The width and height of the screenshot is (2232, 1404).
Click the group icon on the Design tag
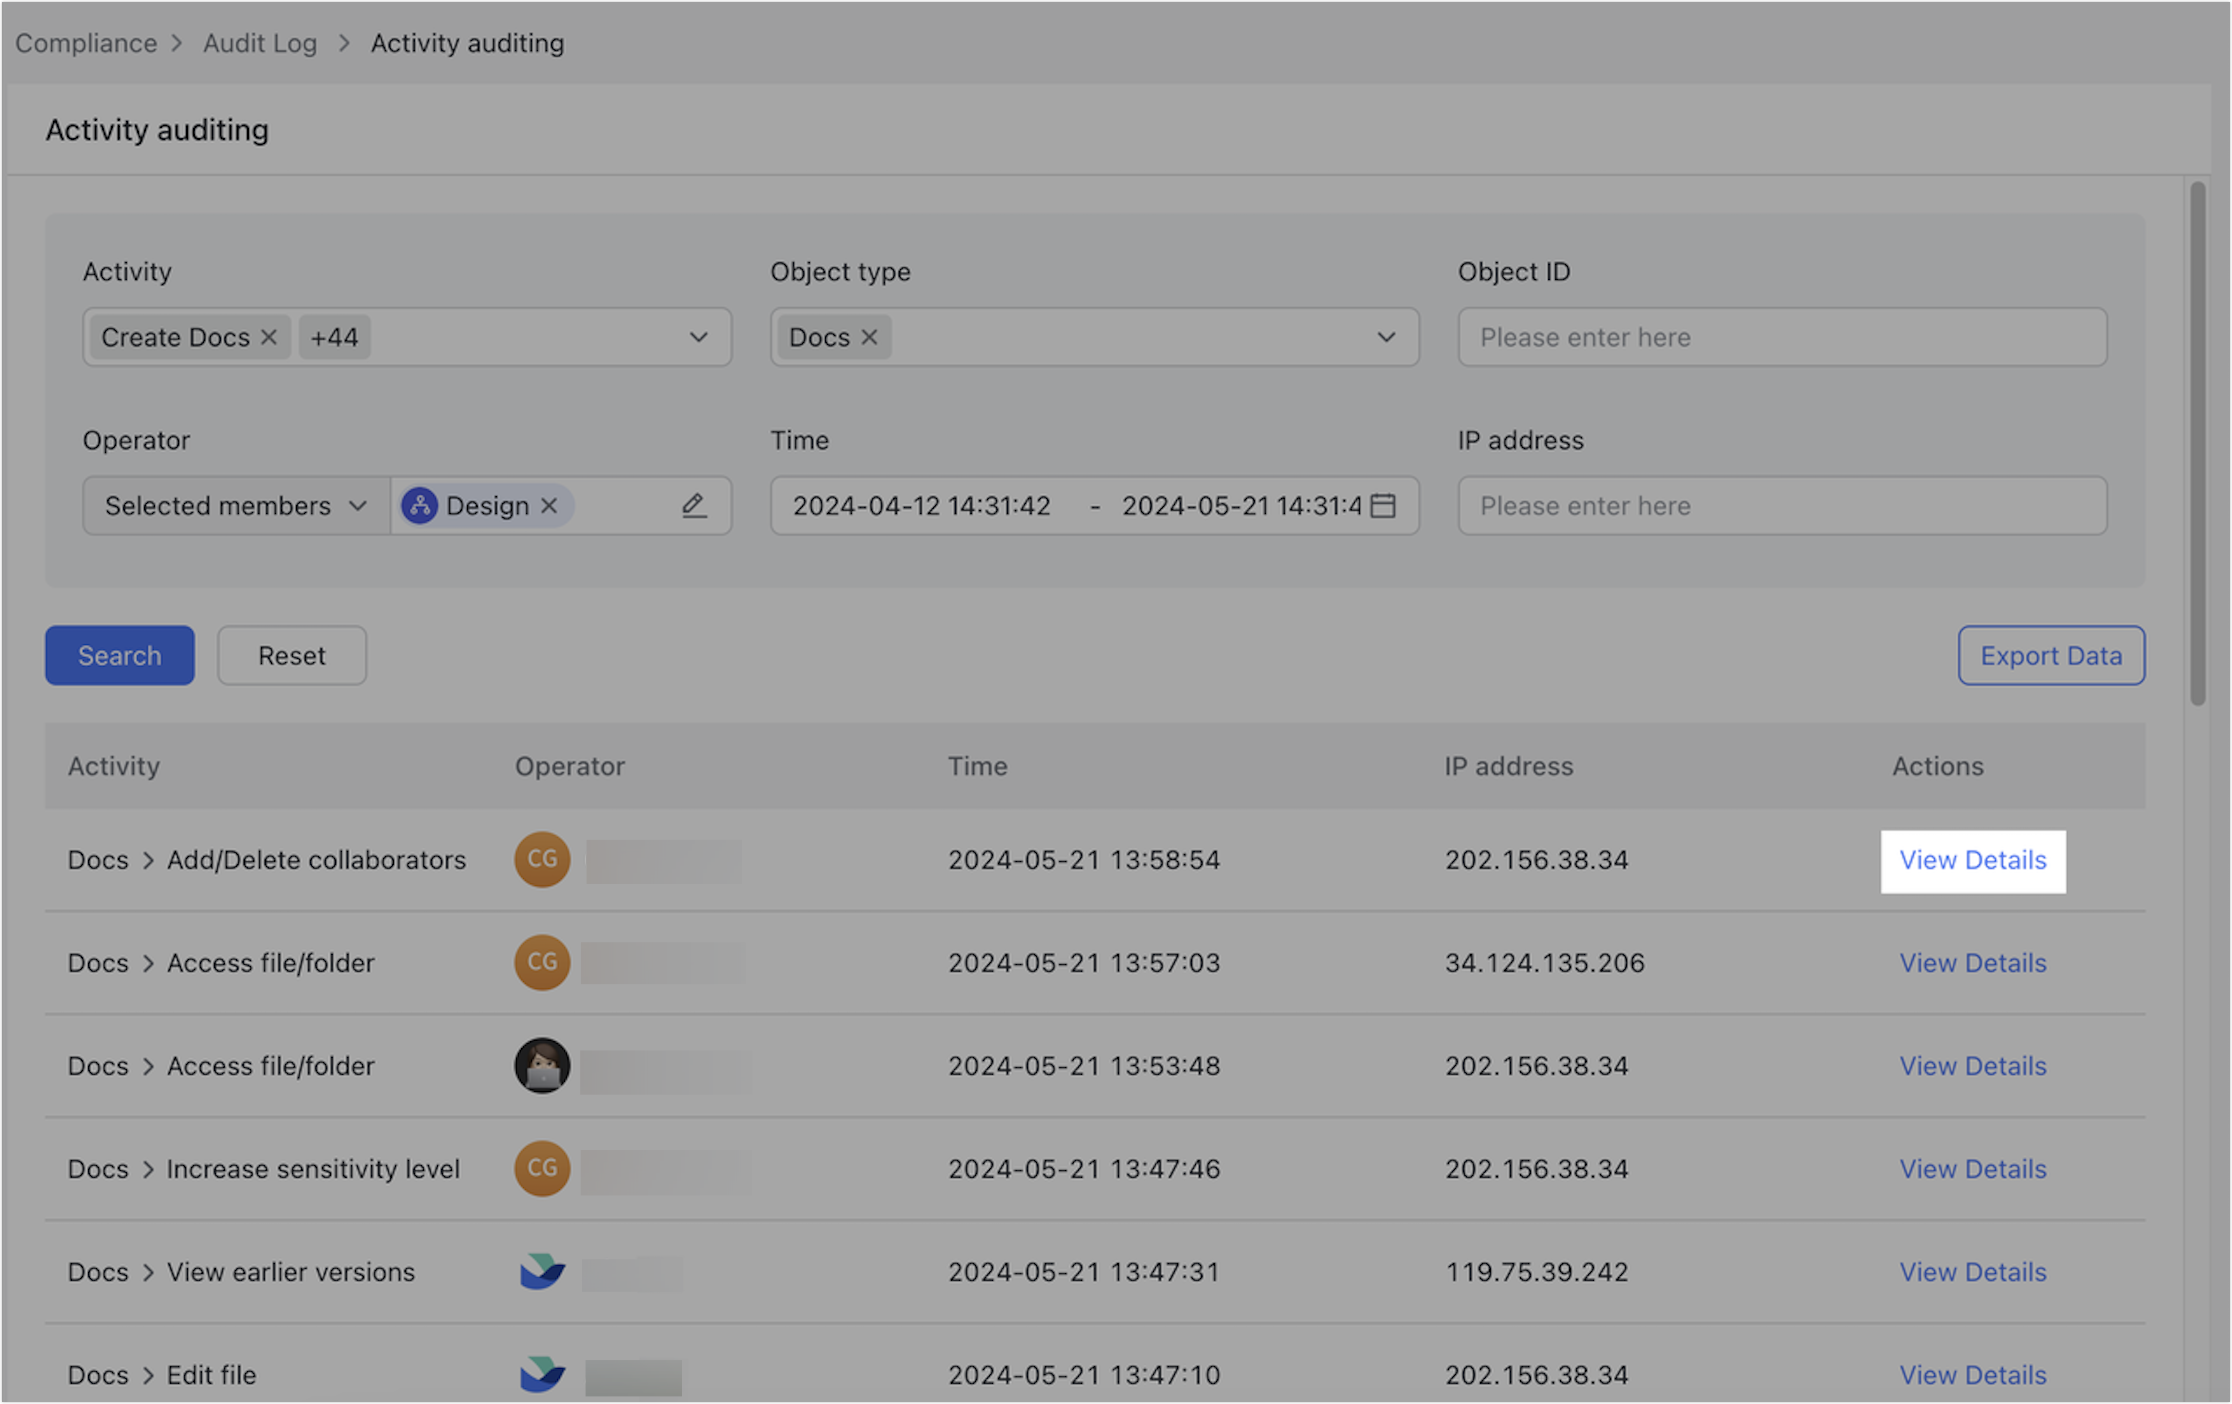(x=420, y=506)
